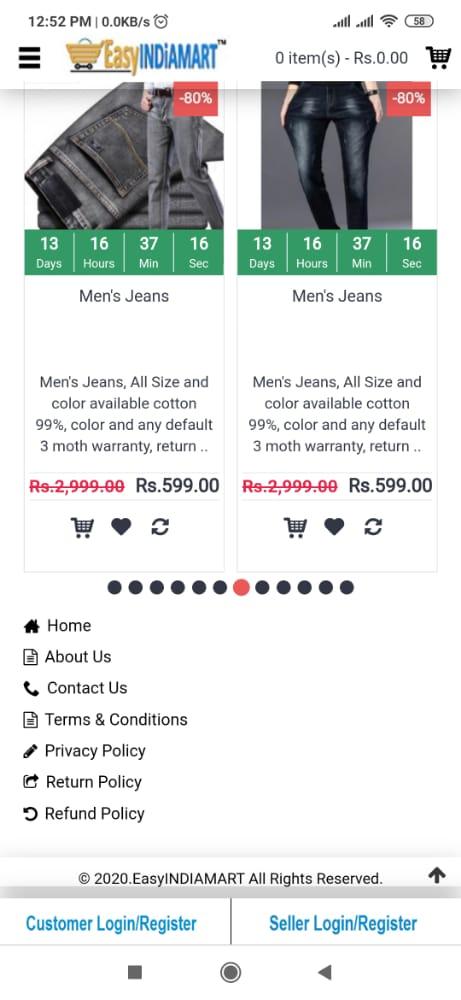Compare left Men's Jeans using refresh arrows icon
The width and height of the screenshot is (461, 1000).
pyautogui.click(x=160, y=527)
